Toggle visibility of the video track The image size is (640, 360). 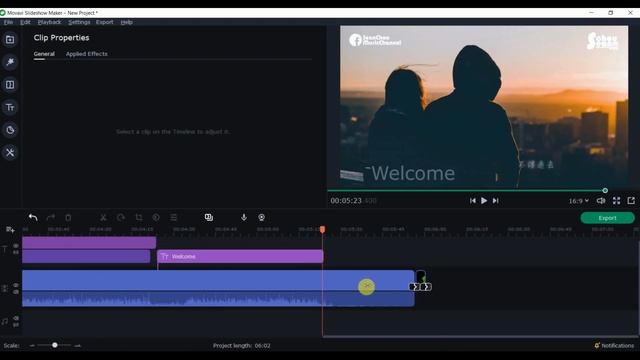point(16,285)
